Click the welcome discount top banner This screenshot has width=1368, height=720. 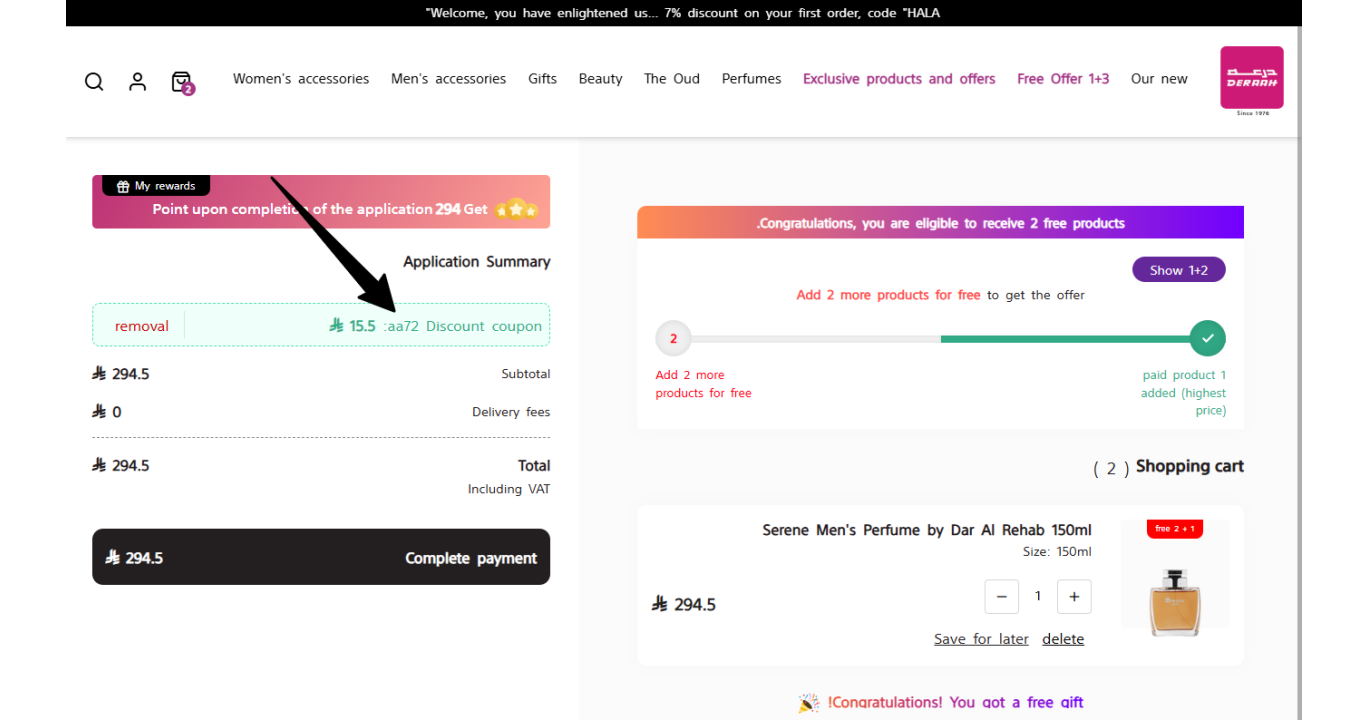pyautogui.click(x=683, y=13)
